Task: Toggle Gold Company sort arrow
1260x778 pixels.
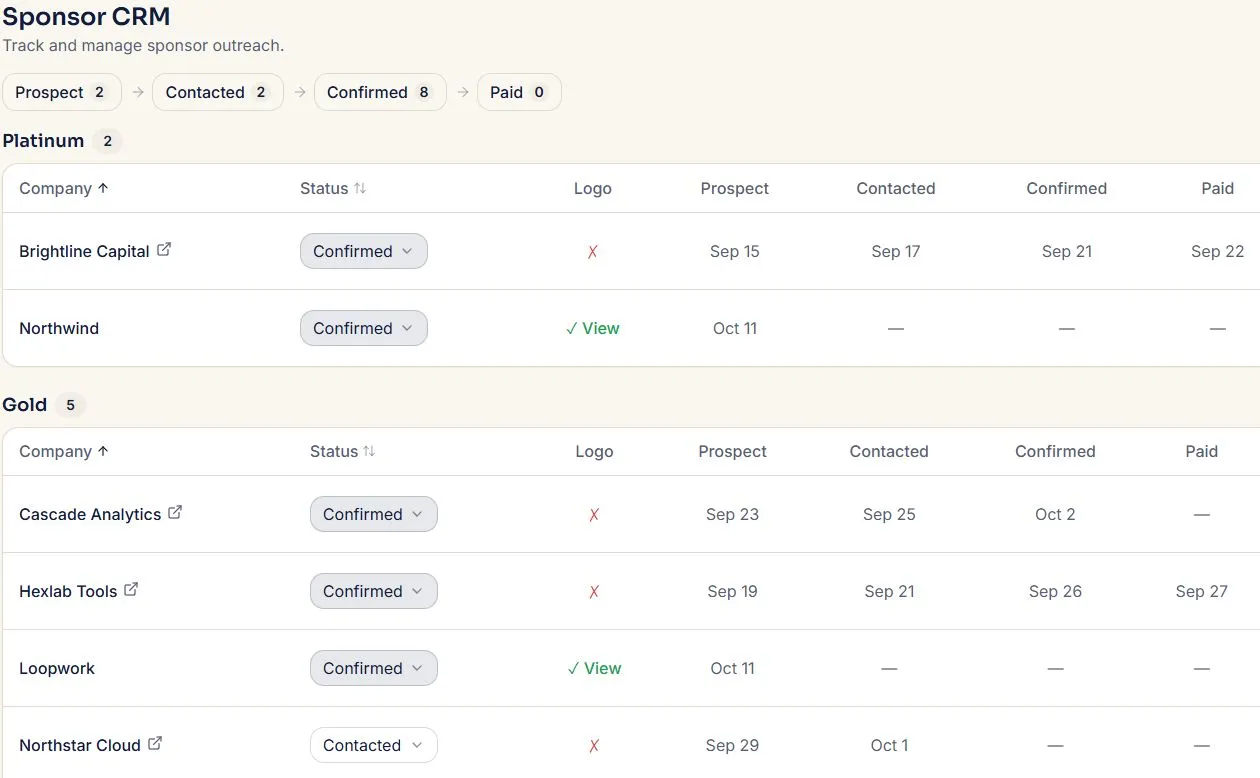Action: 103,451
